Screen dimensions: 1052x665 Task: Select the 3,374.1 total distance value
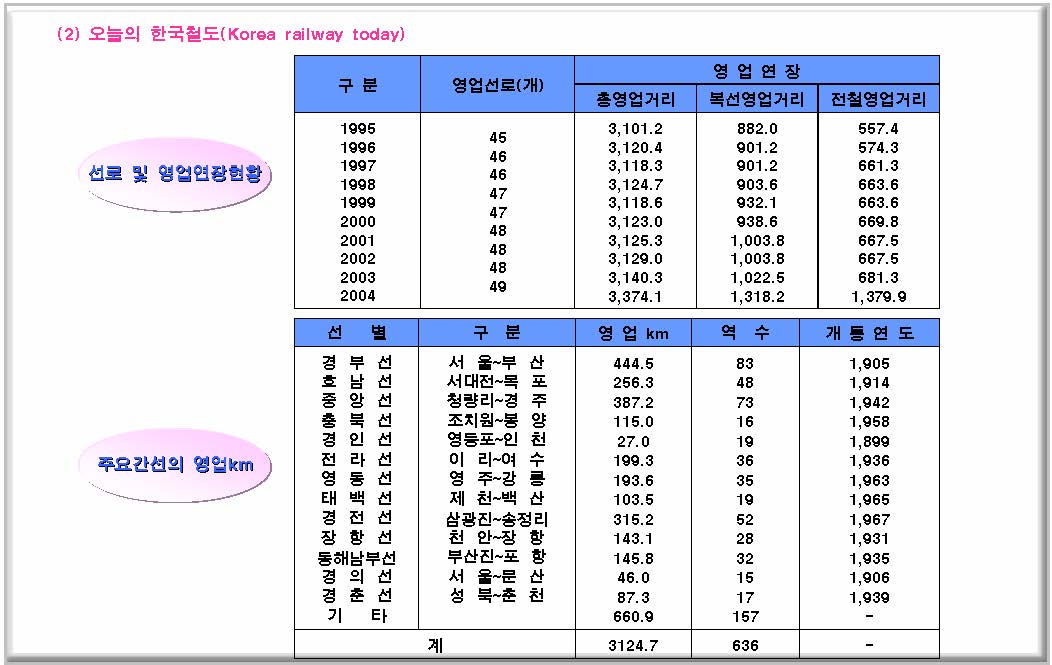[x=635, y=296]
